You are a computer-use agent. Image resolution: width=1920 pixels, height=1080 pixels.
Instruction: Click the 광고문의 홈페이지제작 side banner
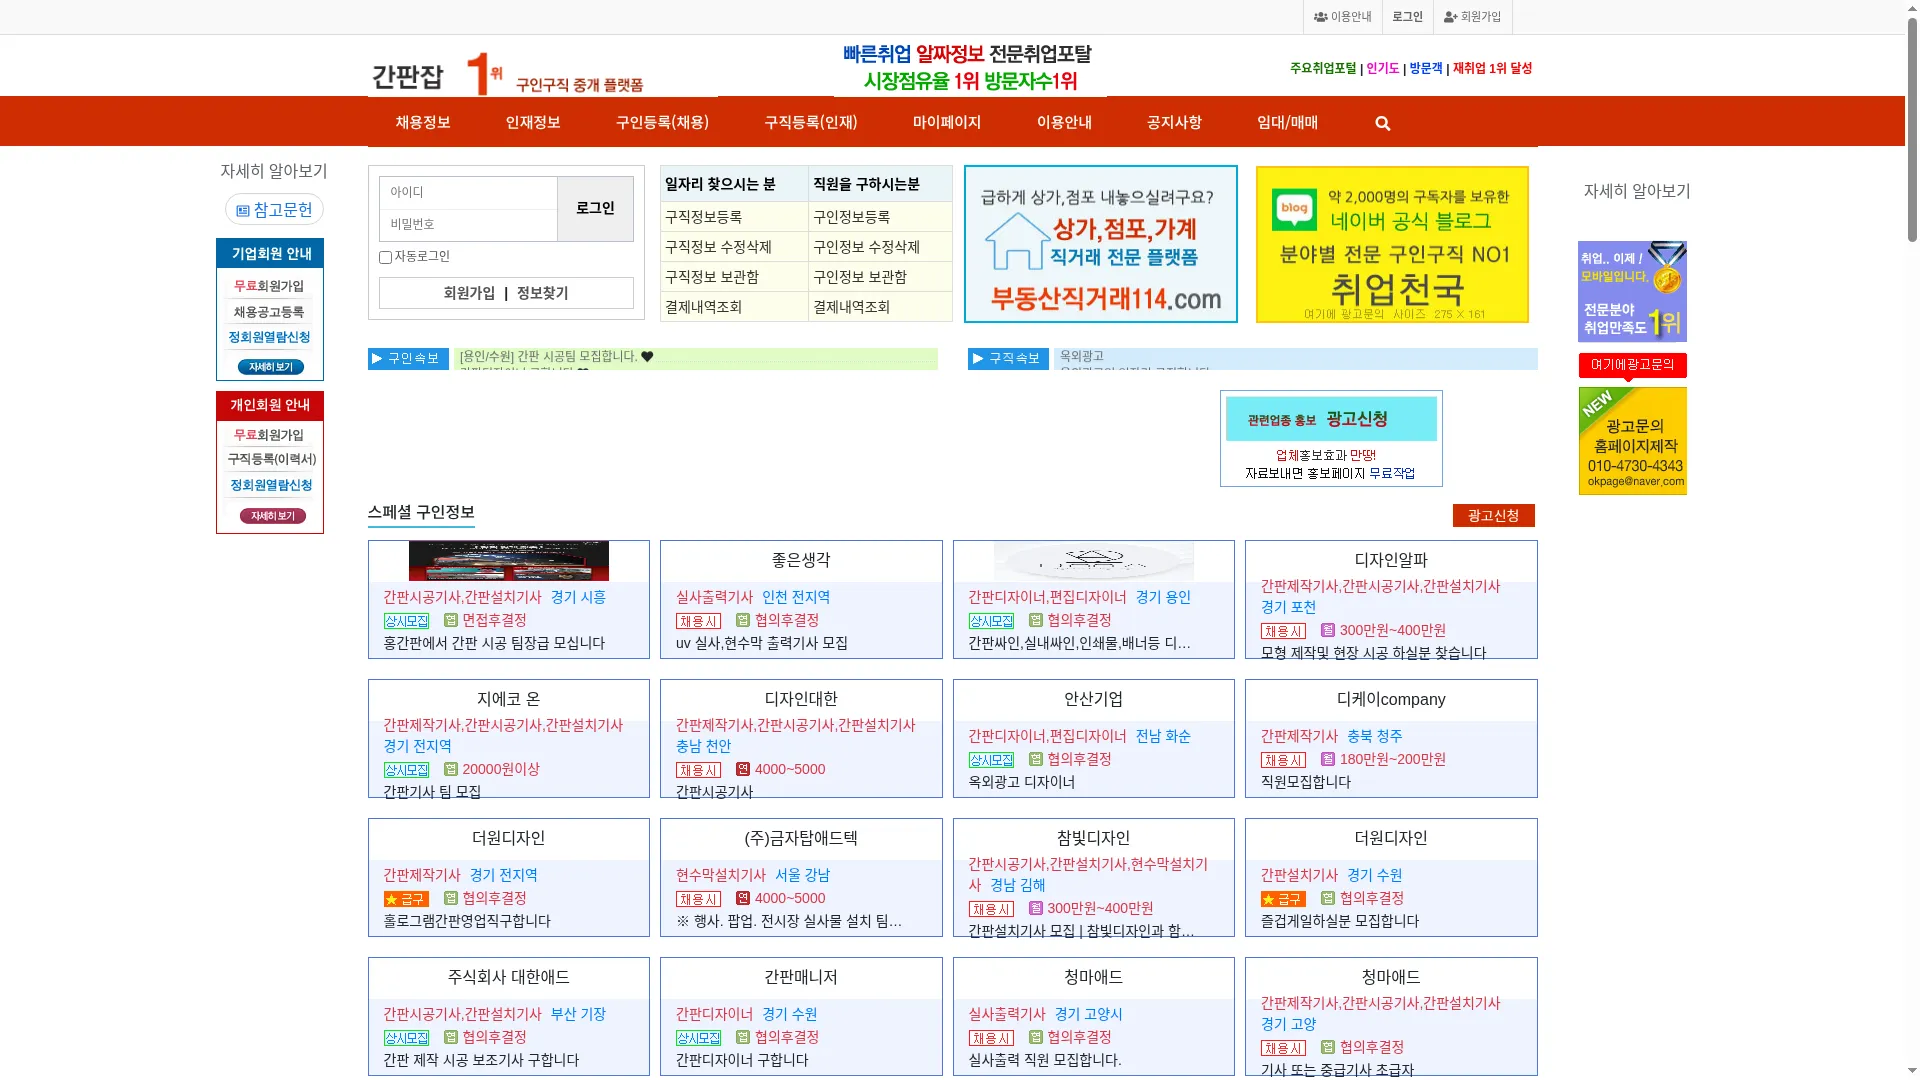pos(1632,441)
